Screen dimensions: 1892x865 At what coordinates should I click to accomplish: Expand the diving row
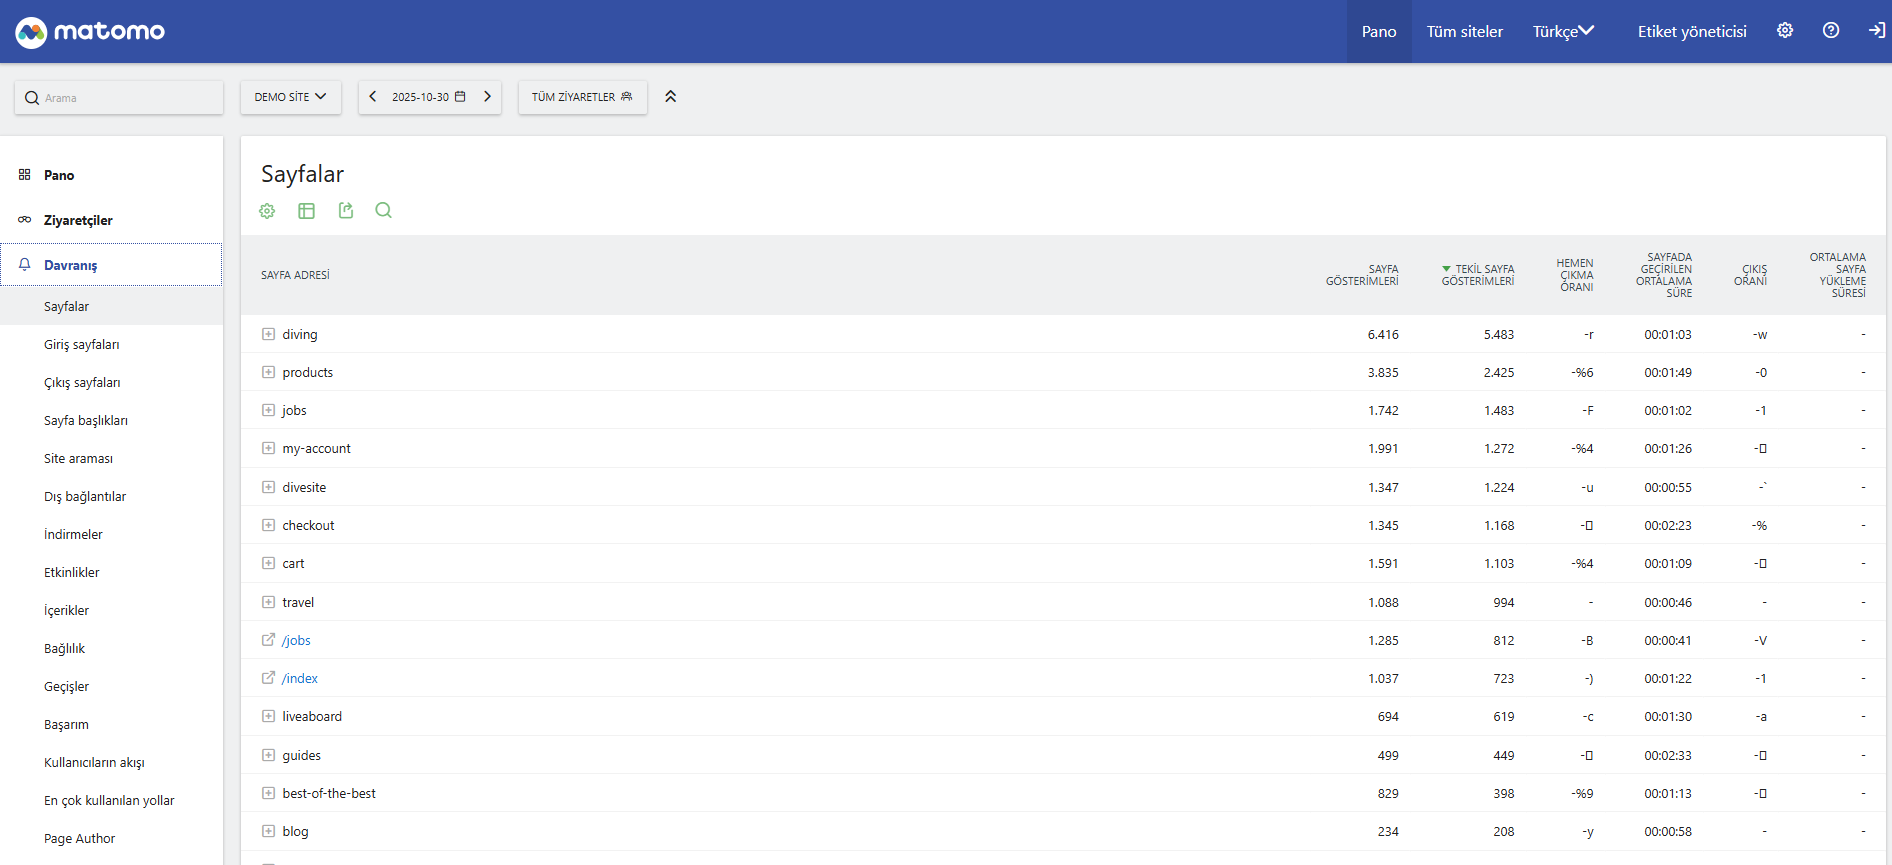click(x=268, y=334)
